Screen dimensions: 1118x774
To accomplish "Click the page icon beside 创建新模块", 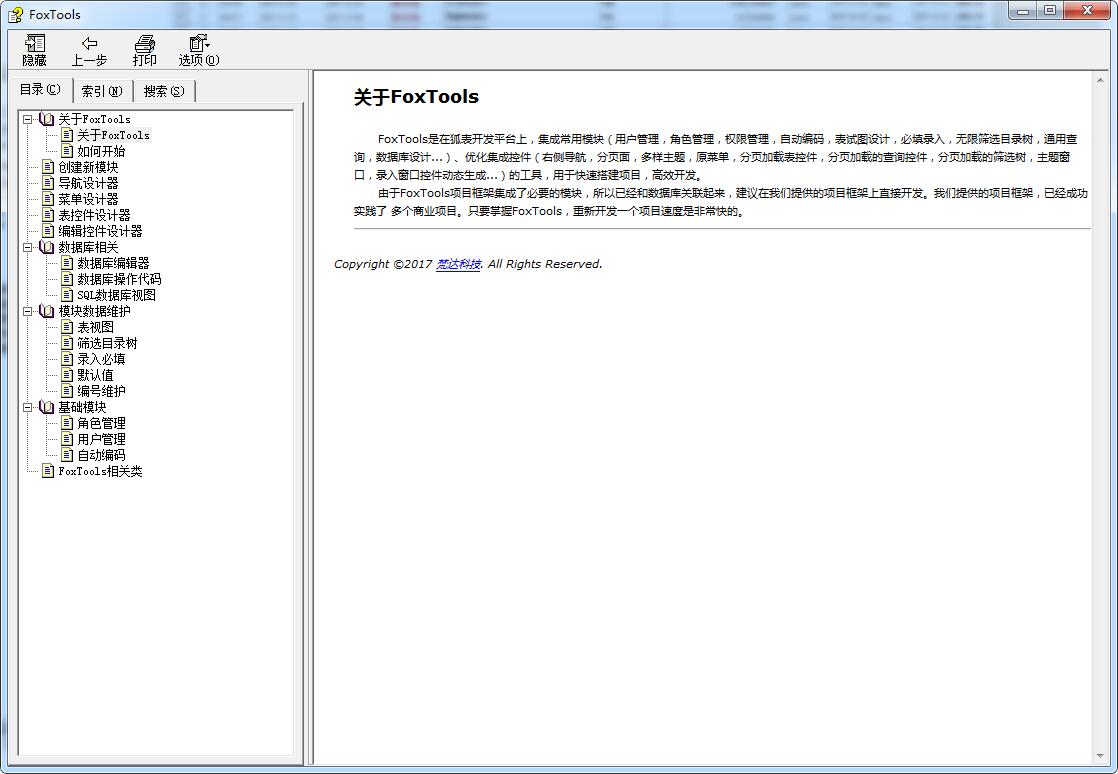I will [48, 167].
